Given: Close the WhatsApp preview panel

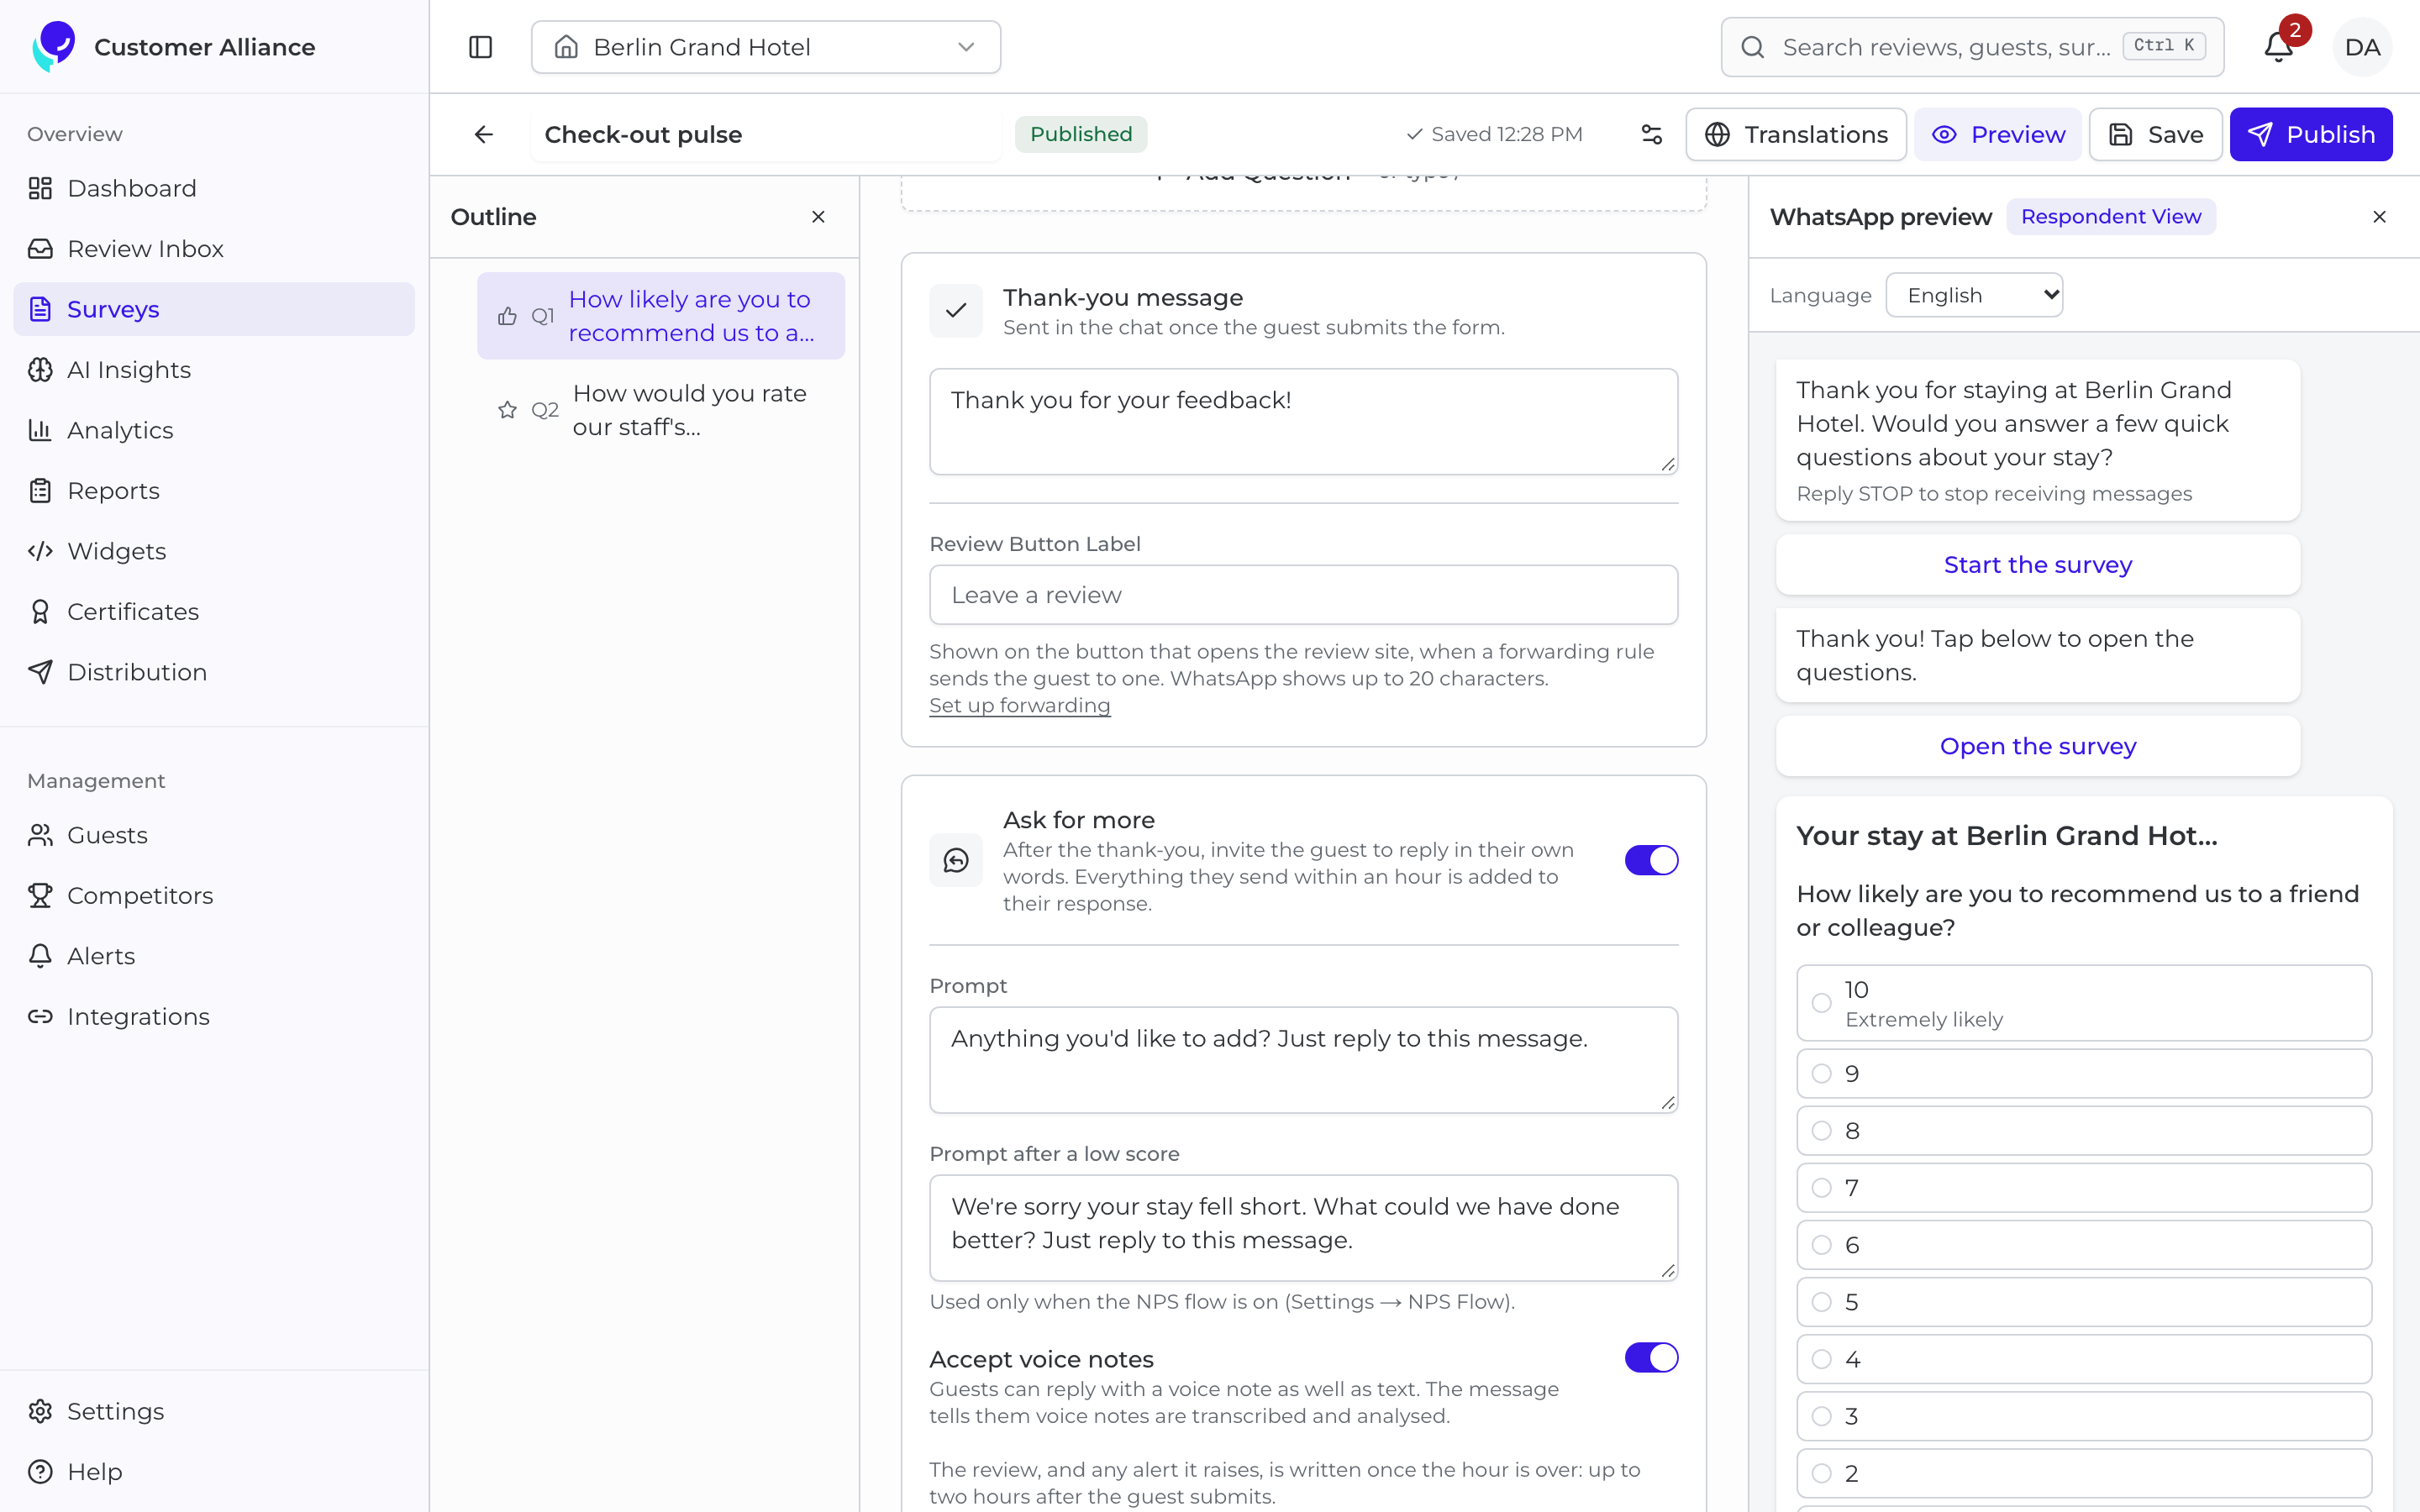Looking at the screenshot, I should coord(2379,217).
